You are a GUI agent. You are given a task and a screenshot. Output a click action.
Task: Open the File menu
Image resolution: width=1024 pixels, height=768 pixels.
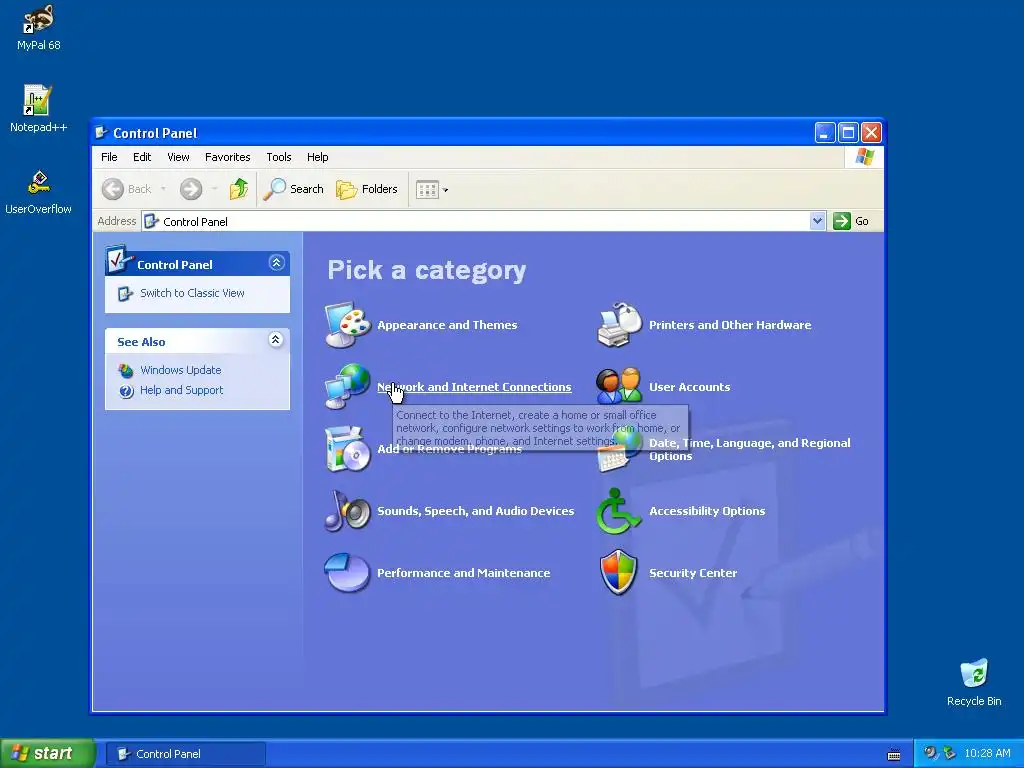pos(109,157)
